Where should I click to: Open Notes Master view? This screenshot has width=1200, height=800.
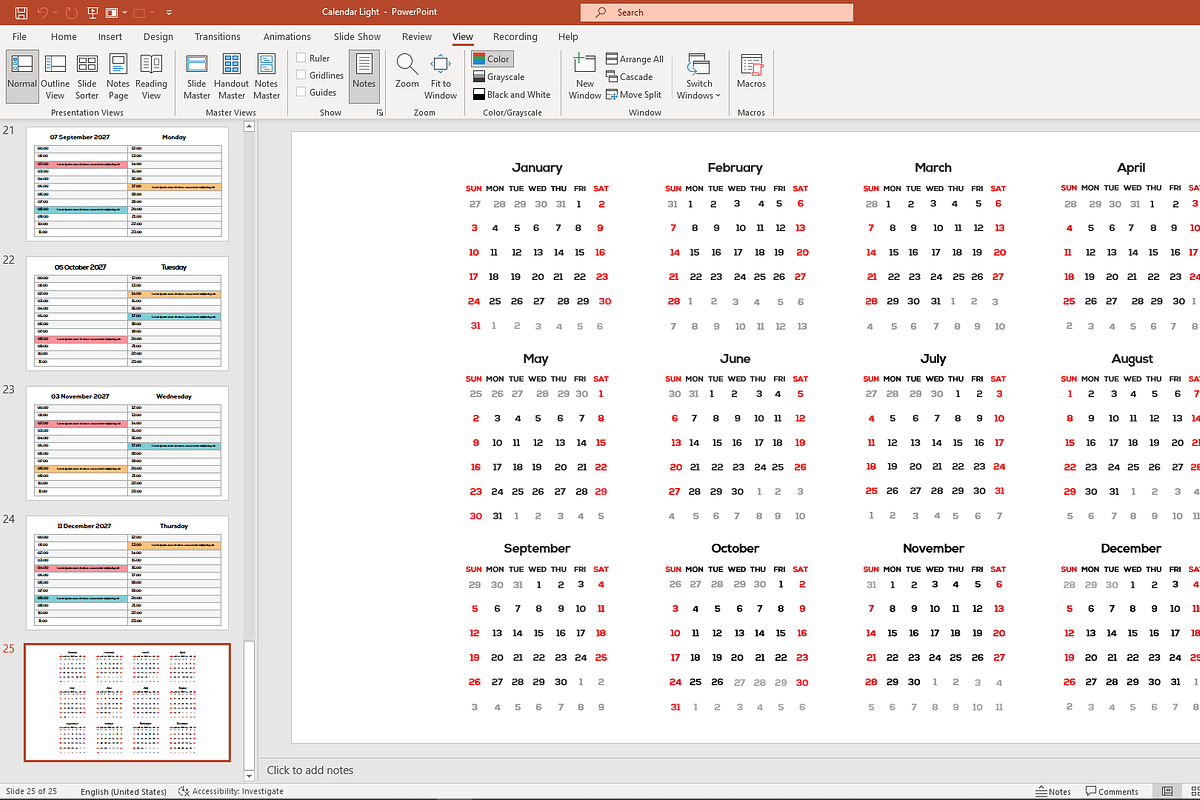click(x=266, y=76)
